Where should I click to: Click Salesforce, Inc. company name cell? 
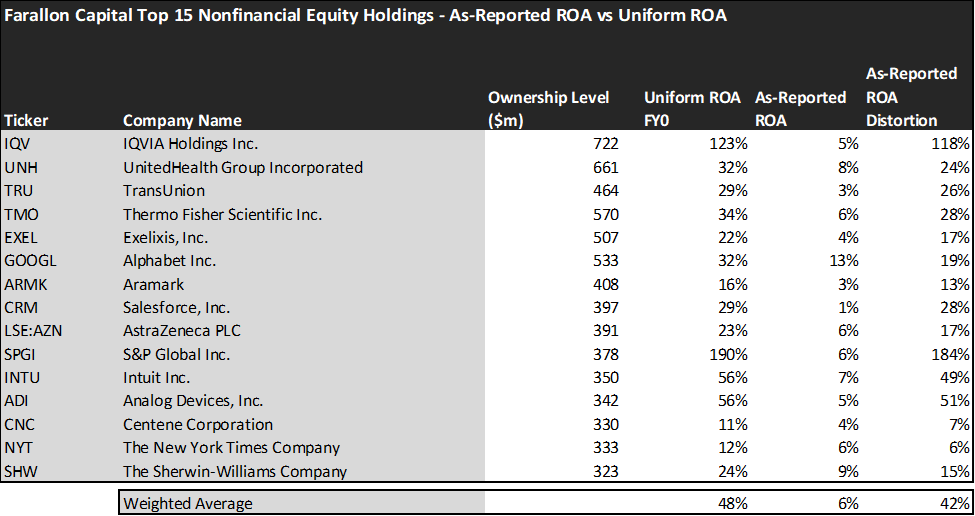click(177, 308)
